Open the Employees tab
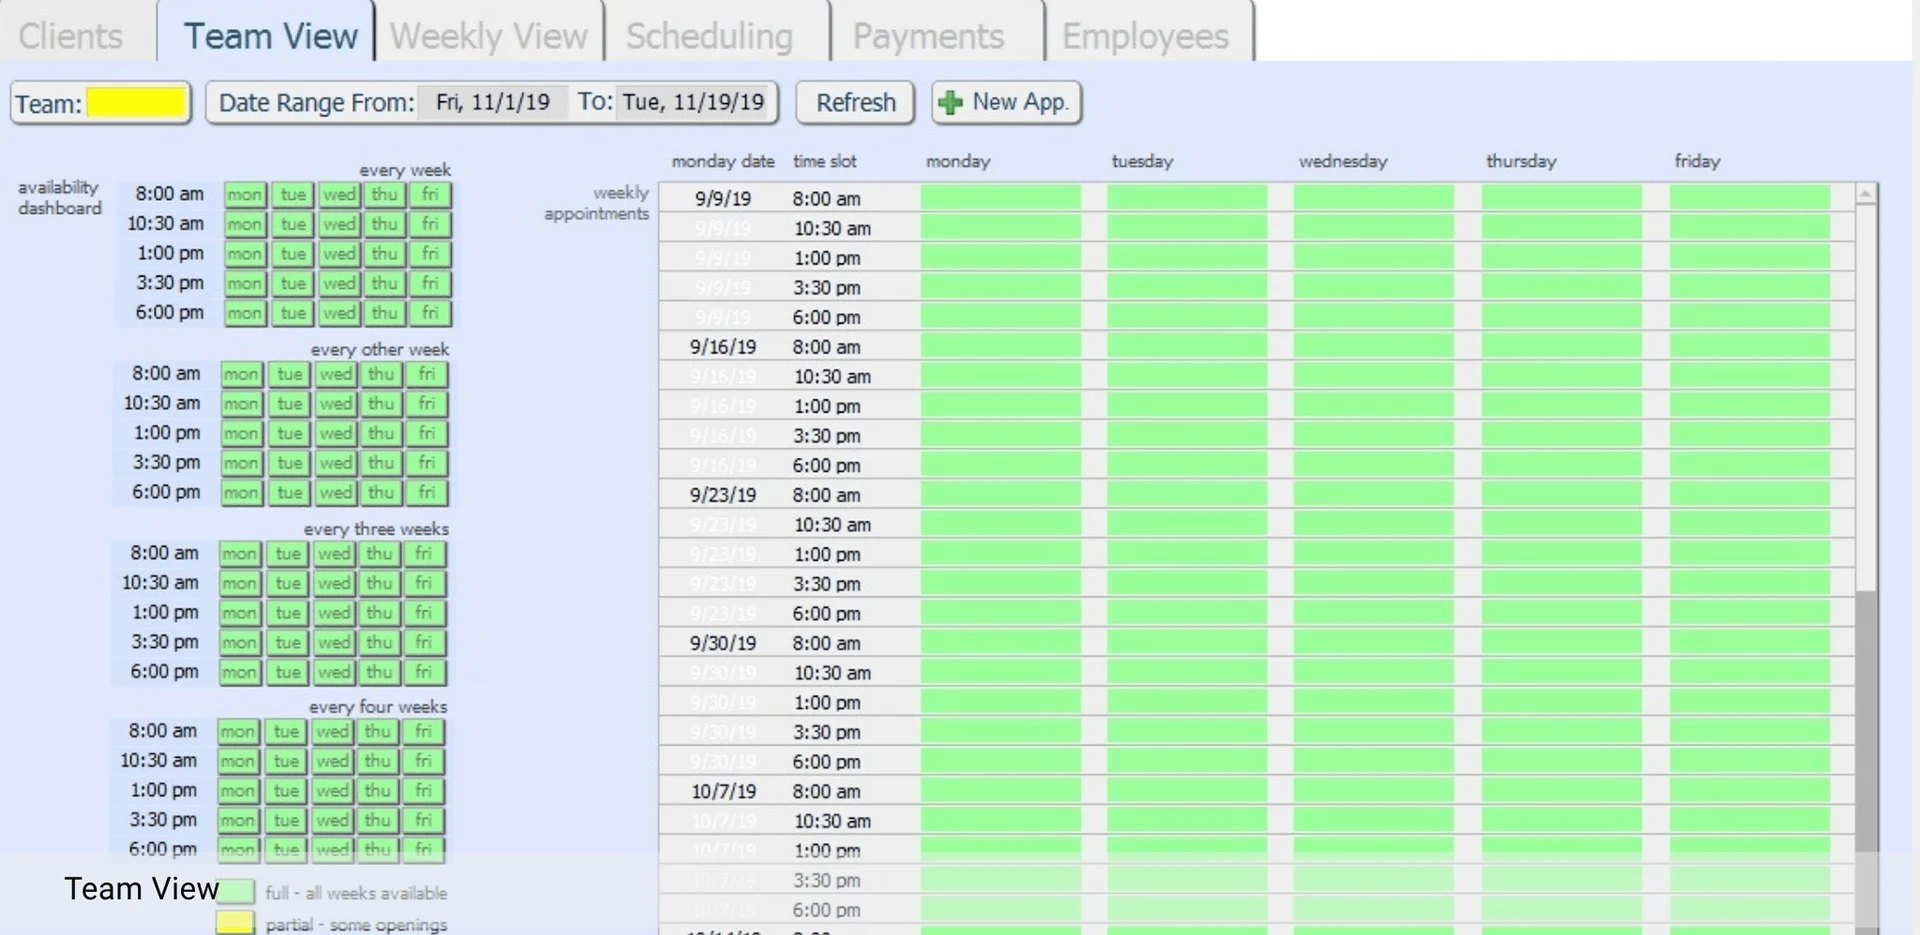This screenshot has height=935, width=1920. [1146, 36]
